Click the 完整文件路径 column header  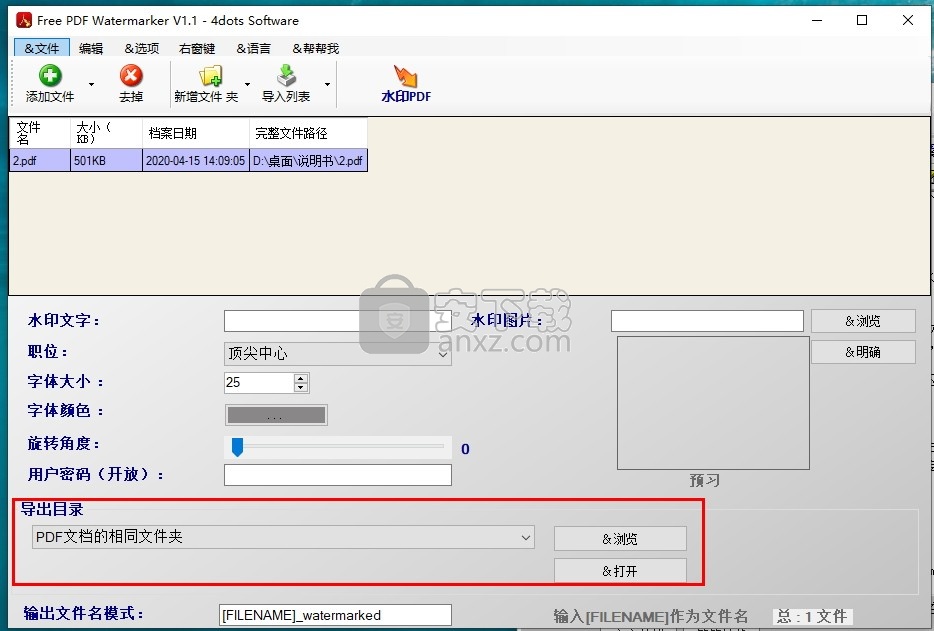tap(308, 133)
